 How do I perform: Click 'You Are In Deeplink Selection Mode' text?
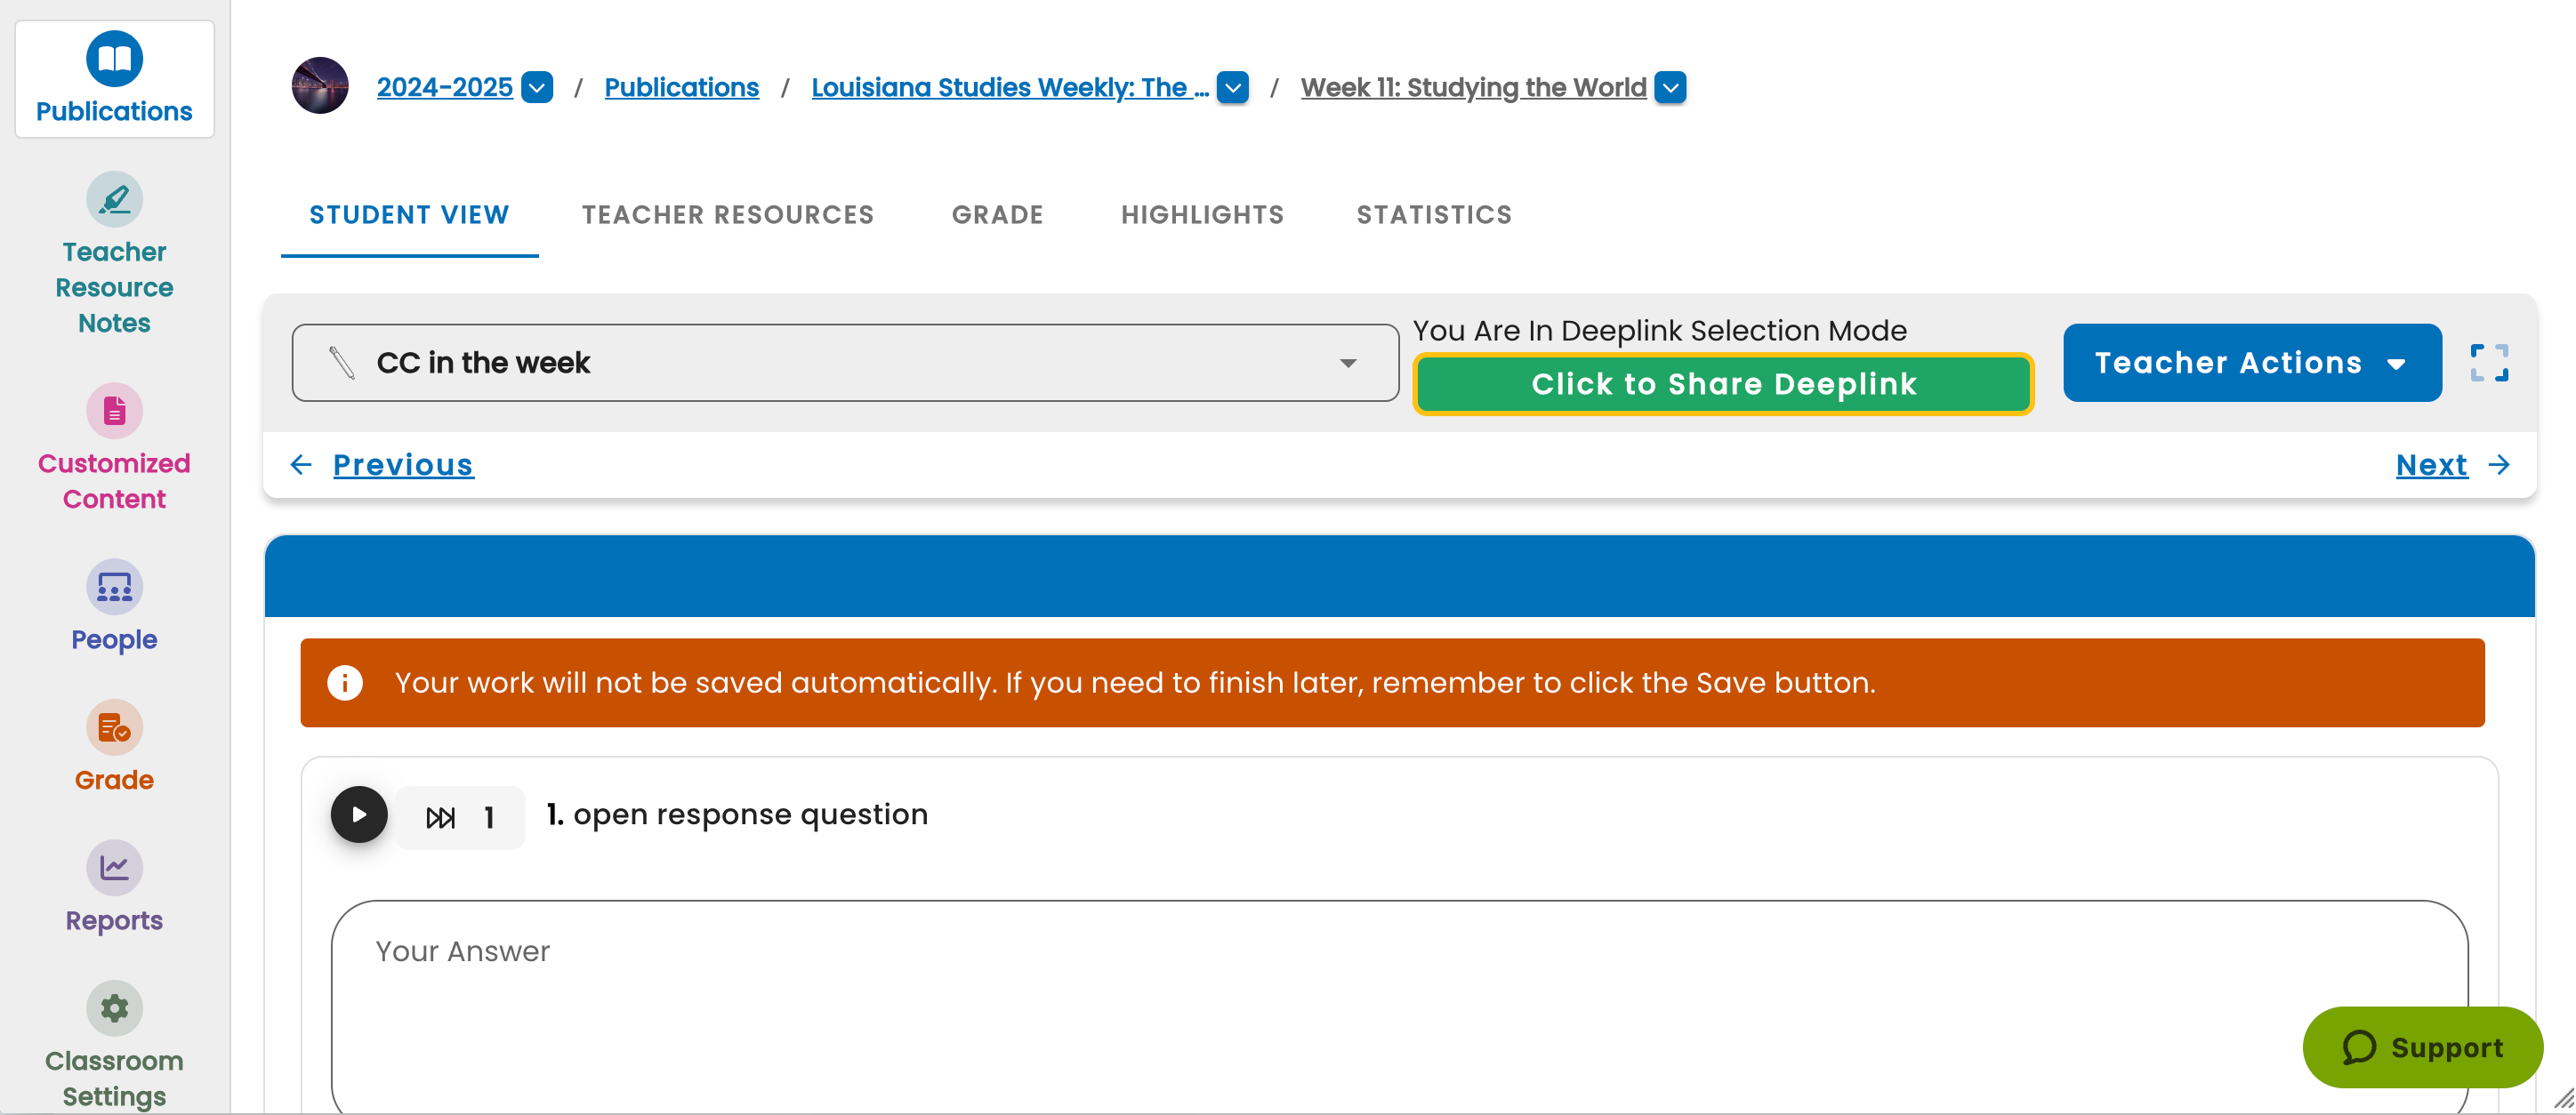[x=1659, y=330]
